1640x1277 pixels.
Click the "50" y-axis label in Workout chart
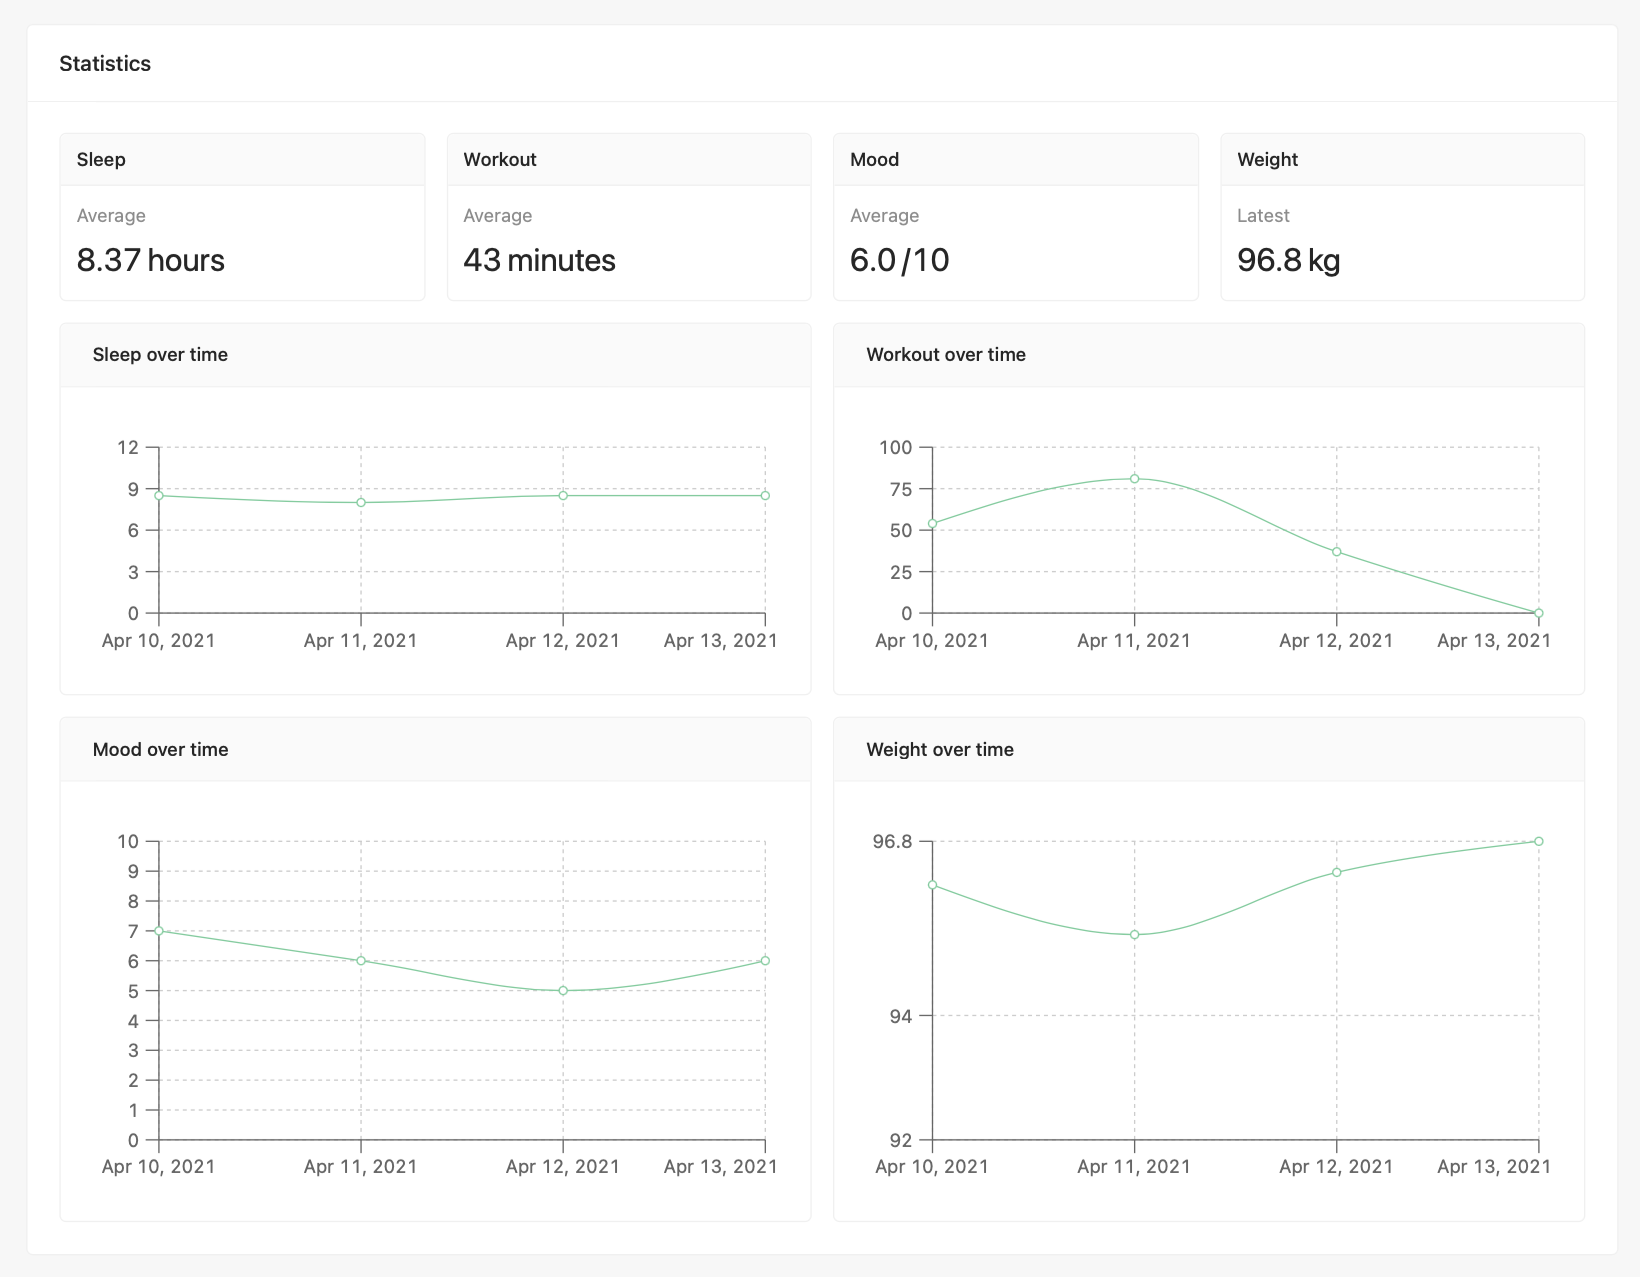(x=901, y=530)
